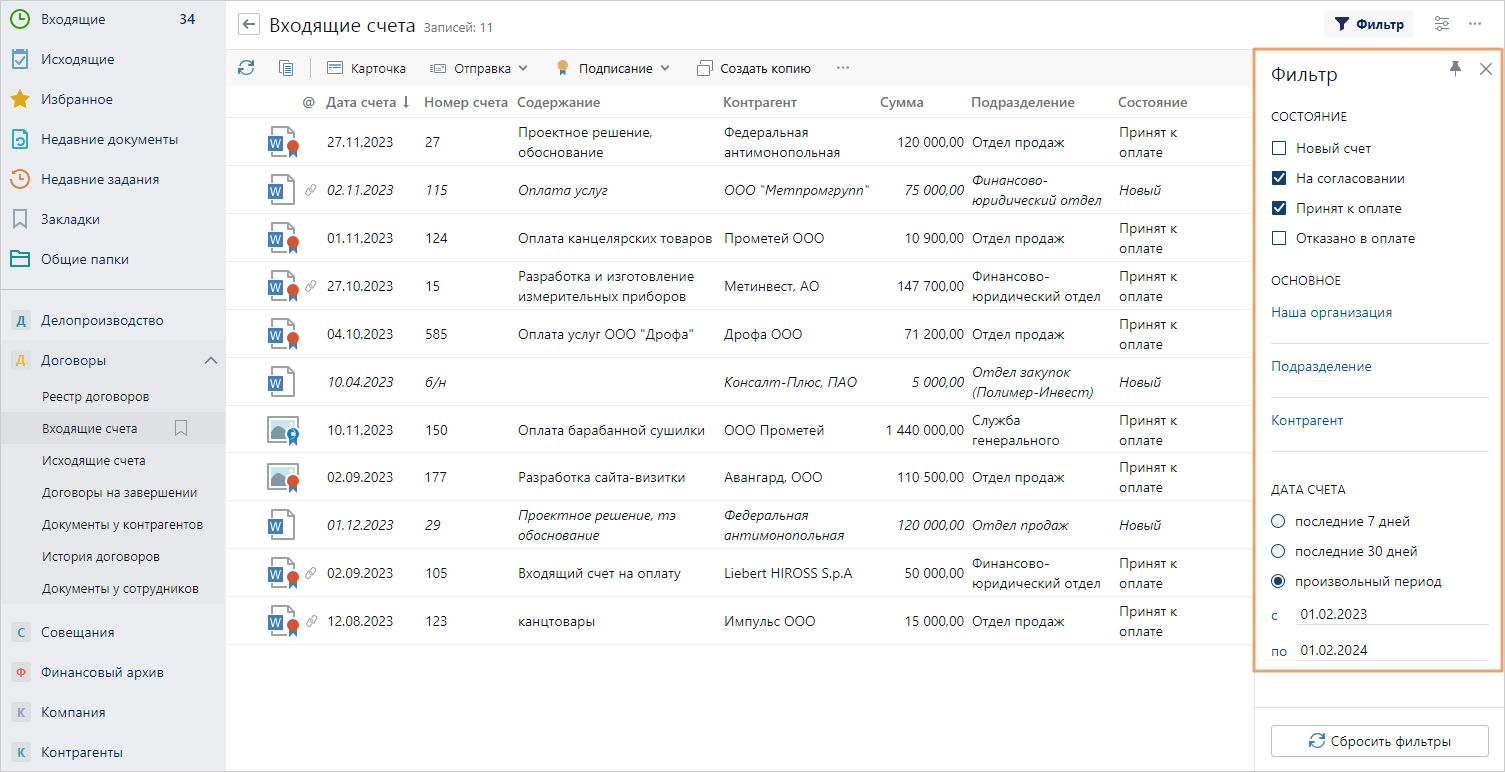Click the copy documents icon in the toolbar
The width and height of the screenshot is (1505, 772).
(286, 68)
